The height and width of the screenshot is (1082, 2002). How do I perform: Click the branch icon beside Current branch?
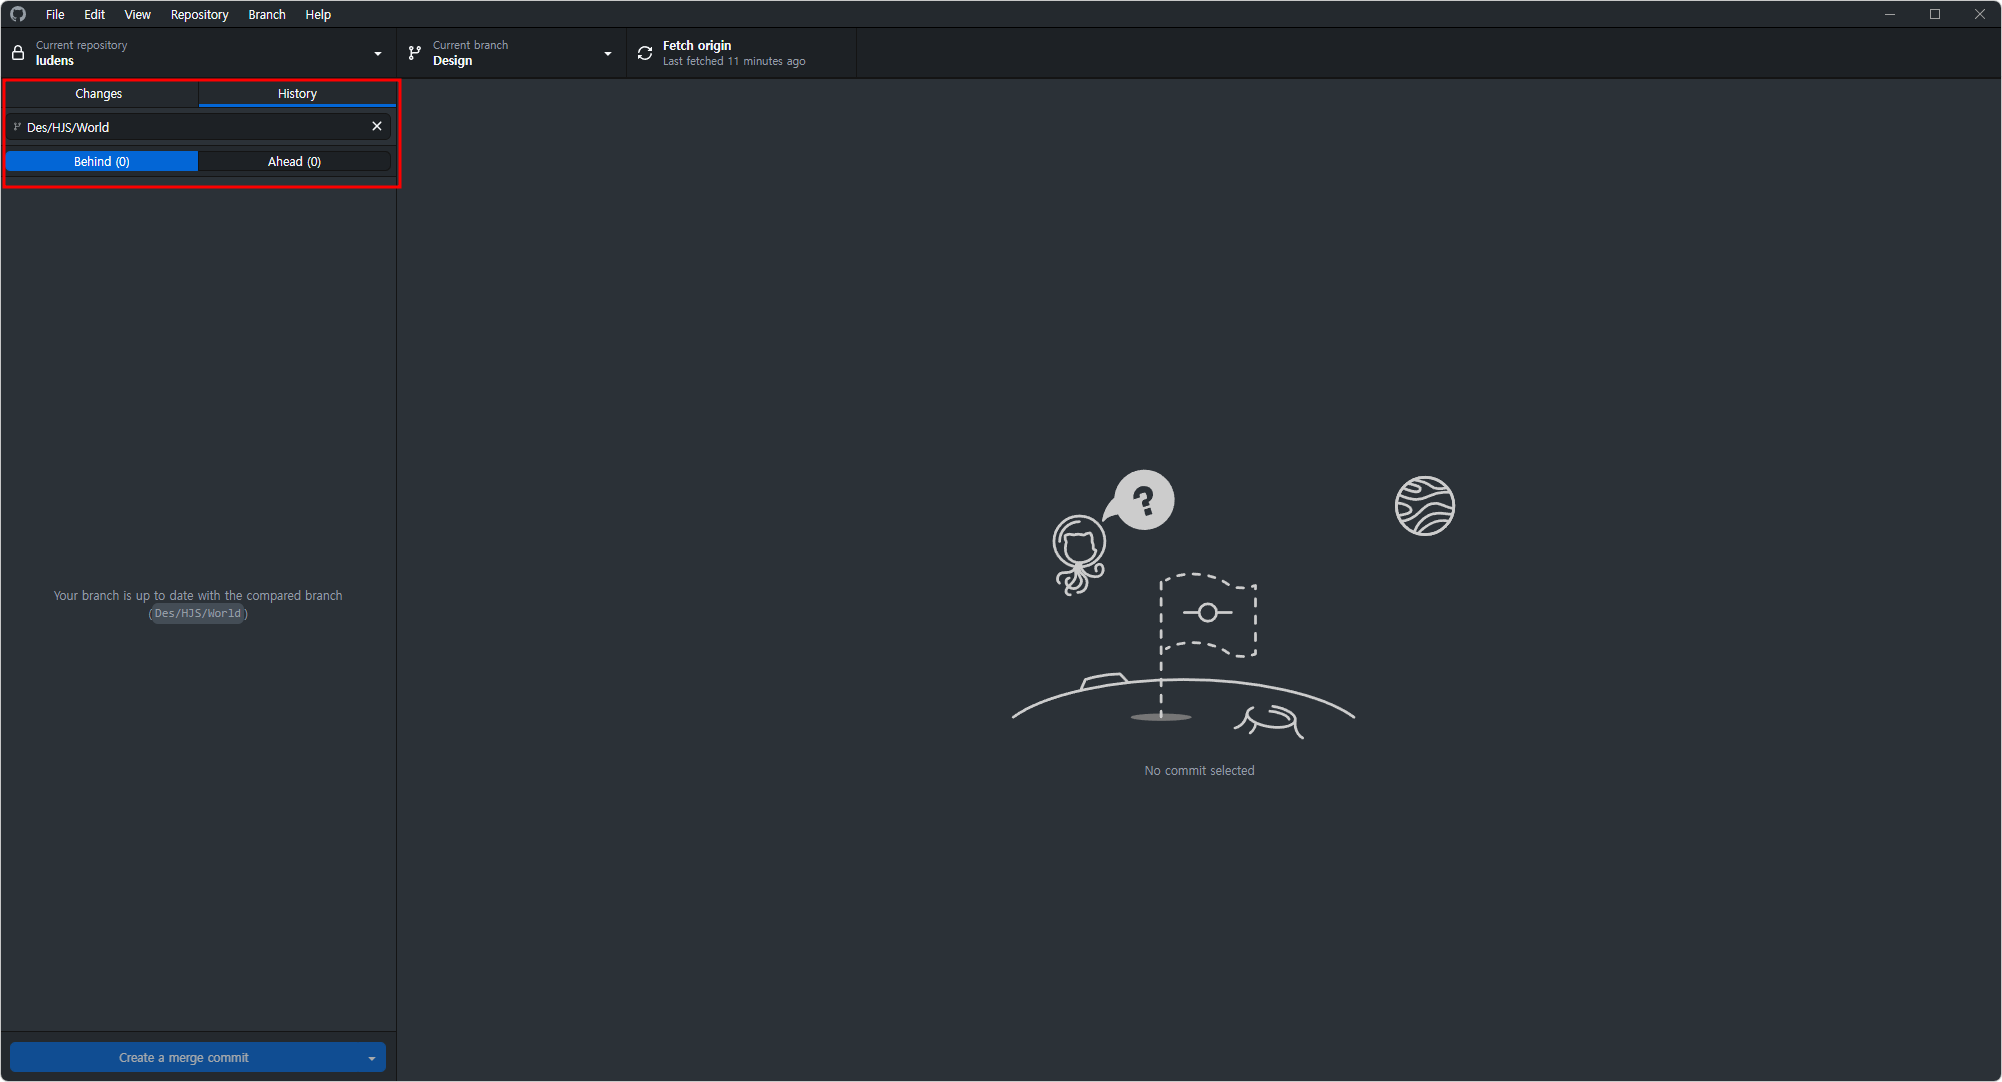click(x=414, y=53)
